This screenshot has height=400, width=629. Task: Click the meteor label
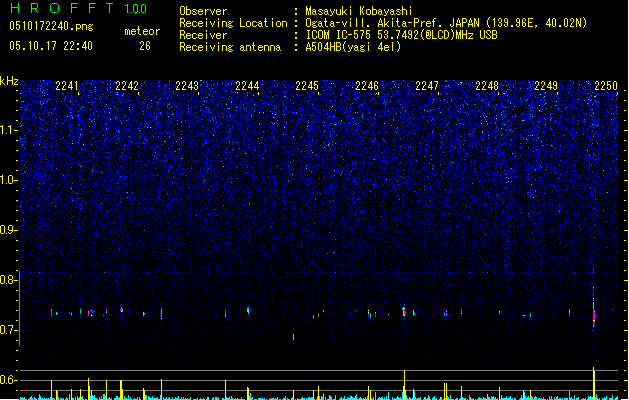pos(142,31)
